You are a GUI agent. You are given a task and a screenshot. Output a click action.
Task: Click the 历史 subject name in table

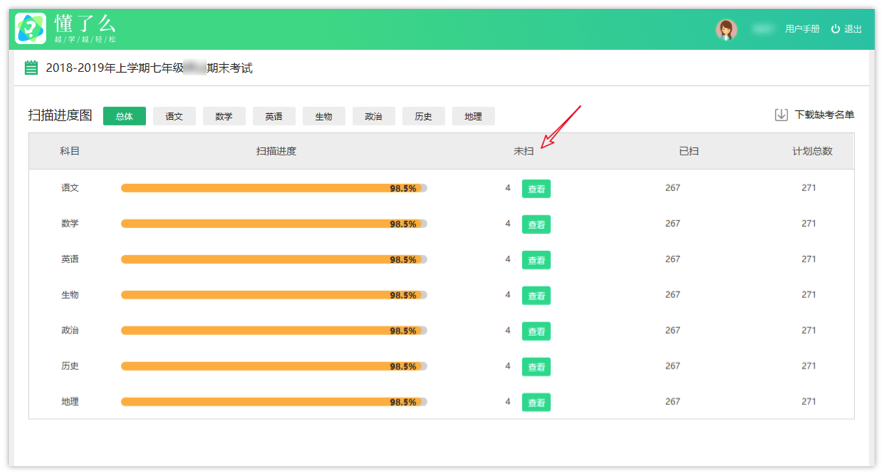[70, 366]
